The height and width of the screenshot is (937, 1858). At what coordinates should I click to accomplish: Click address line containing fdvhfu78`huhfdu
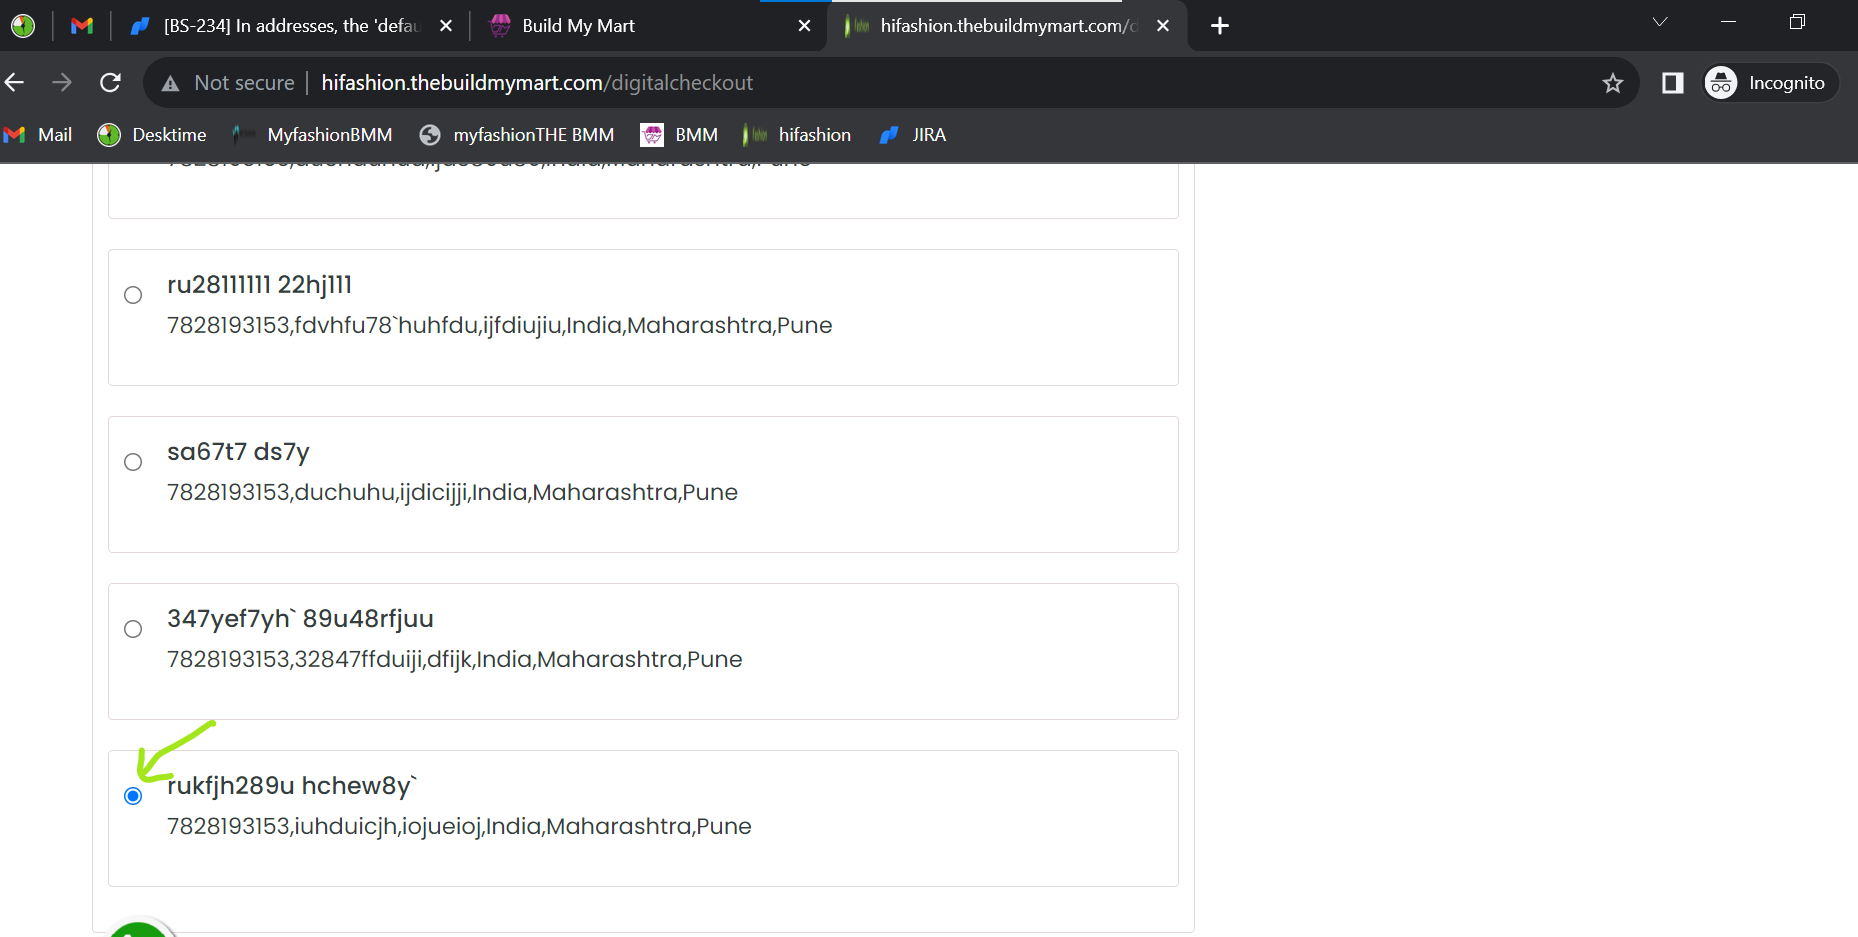click(500, 325)
